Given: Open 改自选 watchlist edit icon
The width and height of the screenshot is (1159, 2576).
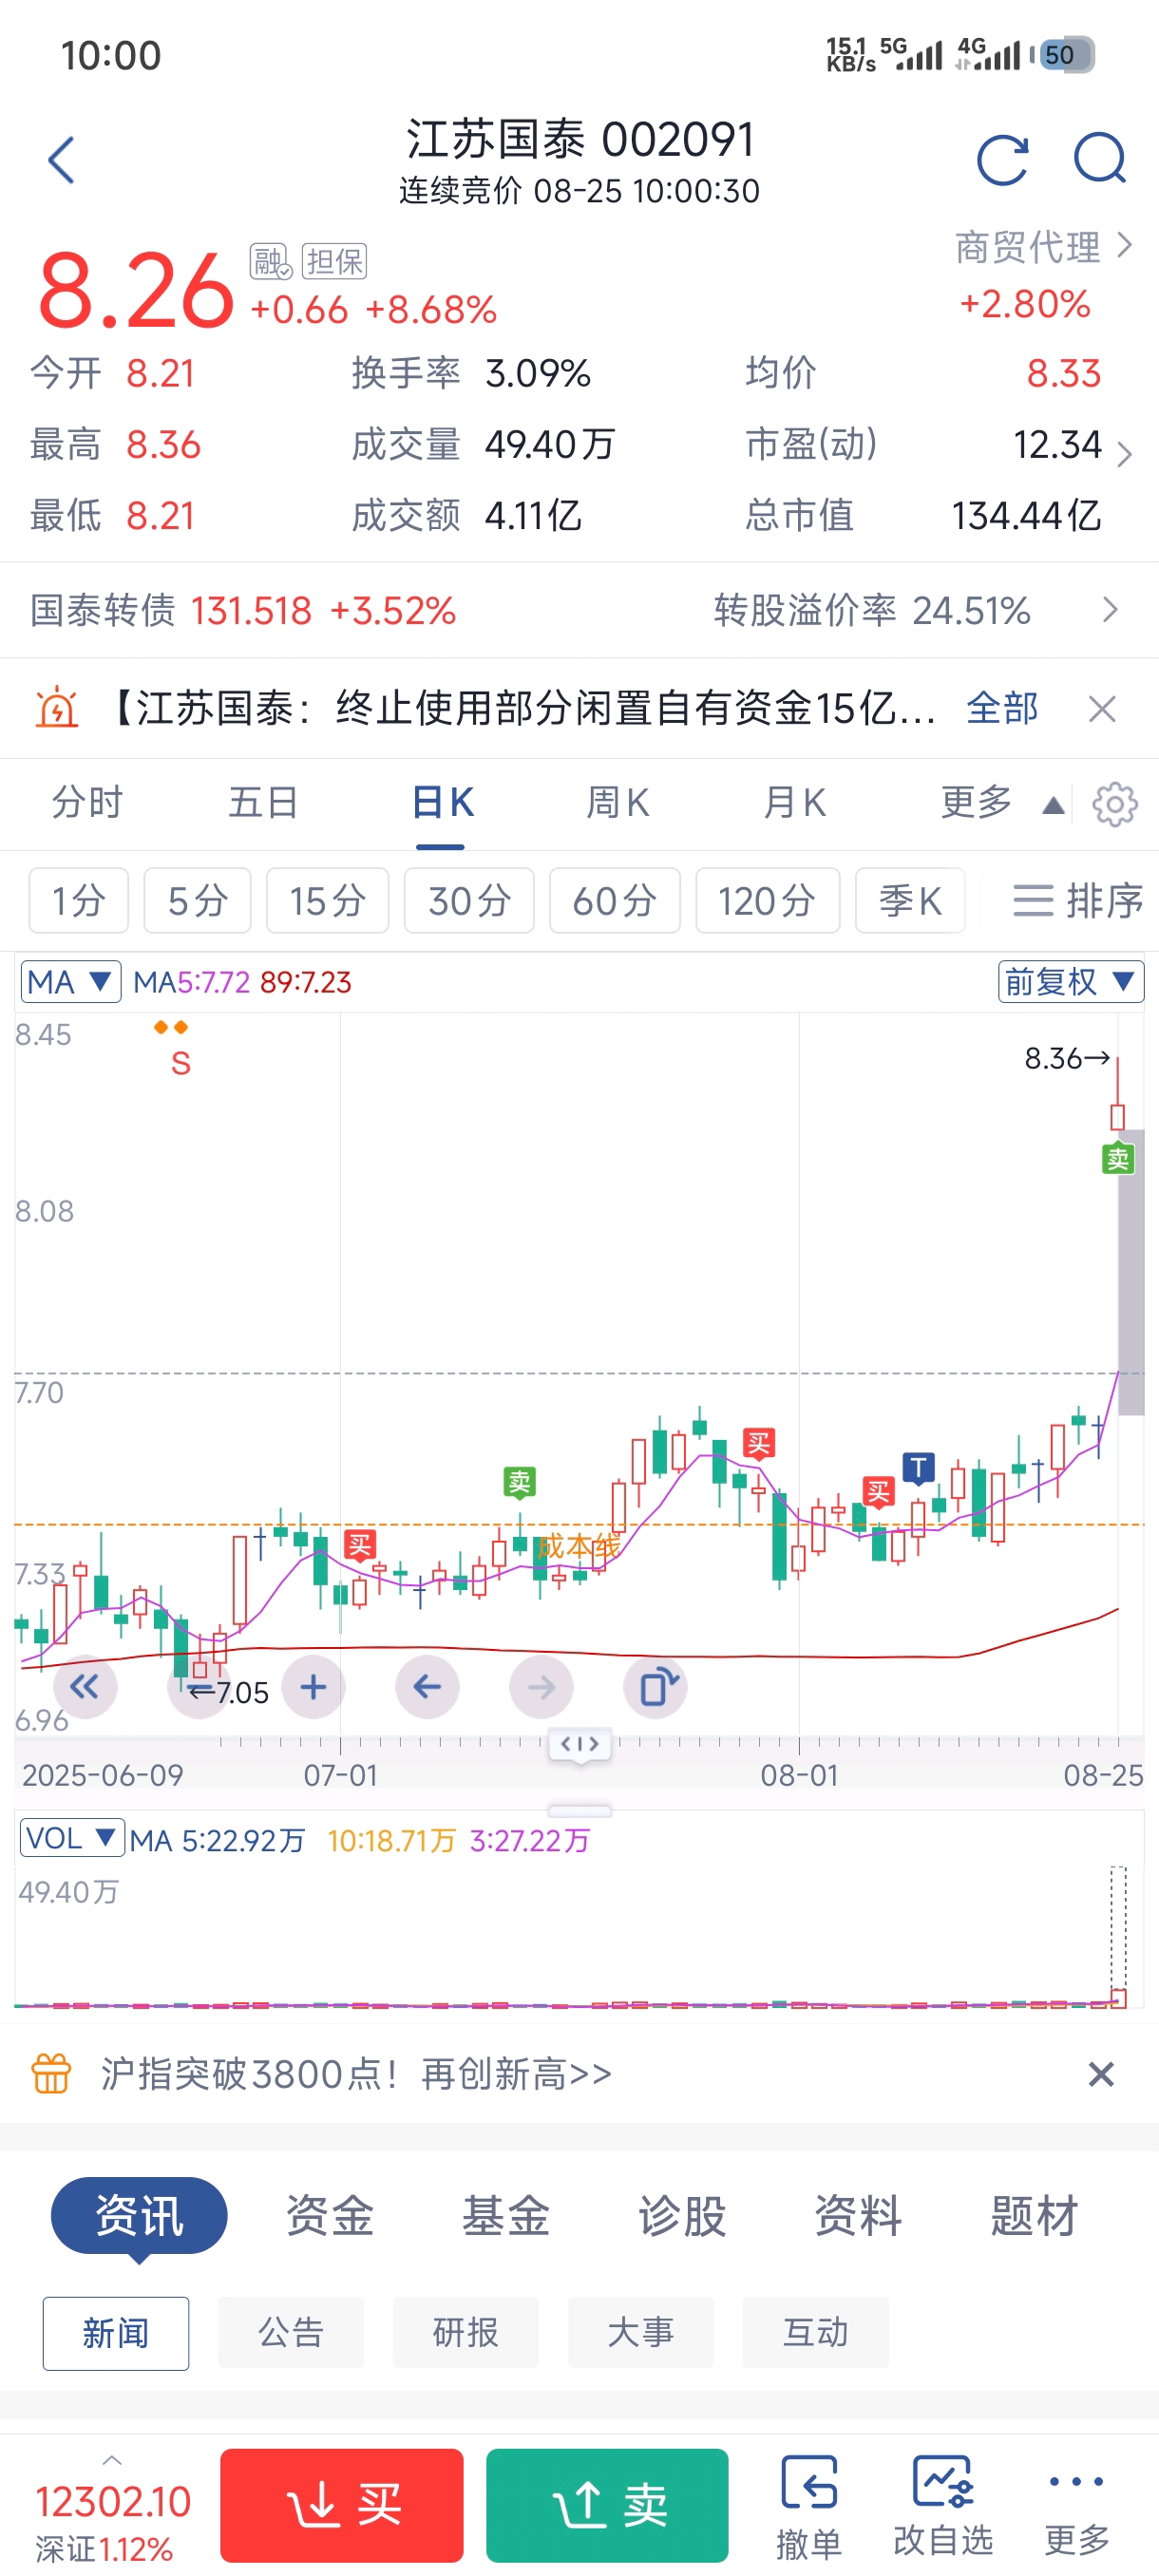Looking at the screenshot, I should click(x=943, y=2506).
